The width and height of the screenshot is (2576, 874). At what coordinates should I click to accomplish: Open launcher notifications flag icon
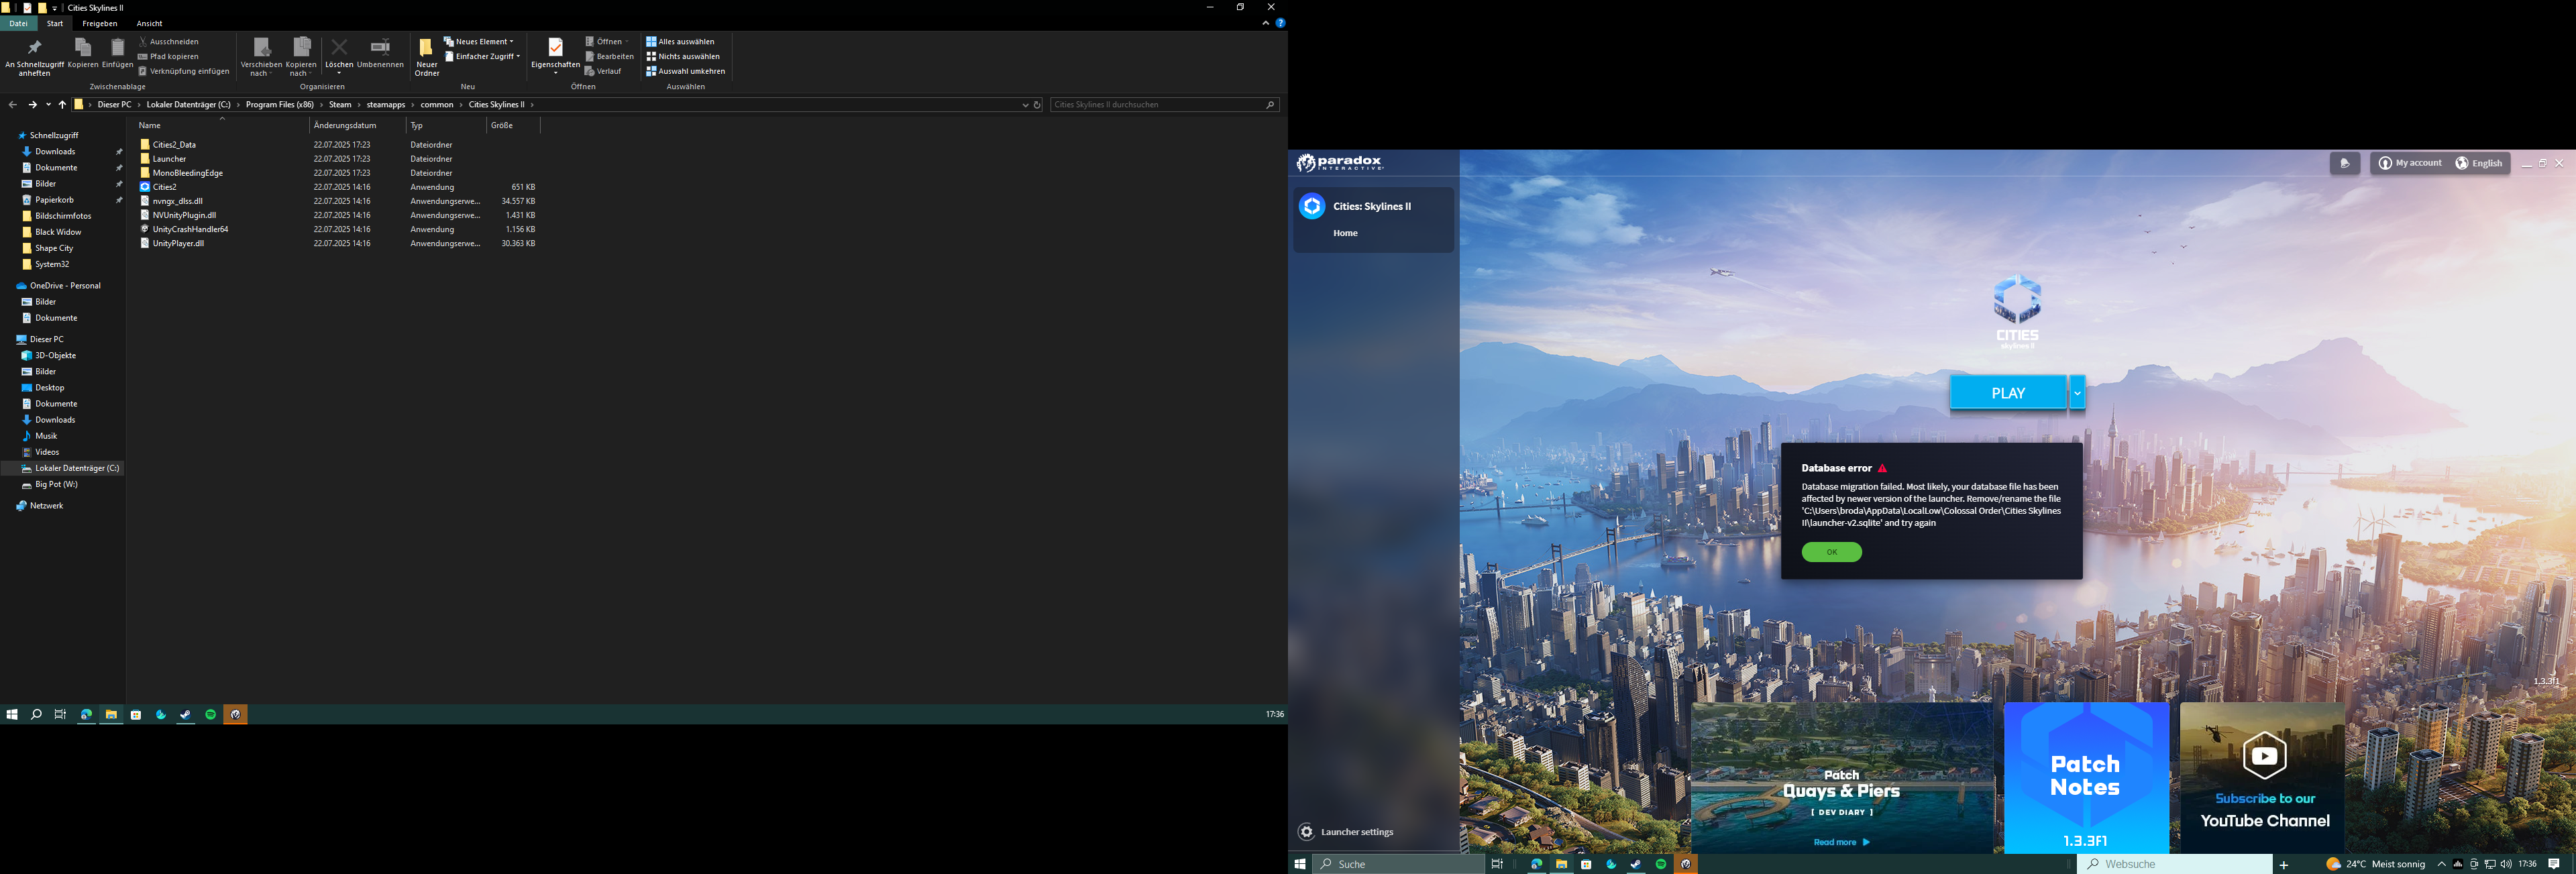(x=2344, y=163)
